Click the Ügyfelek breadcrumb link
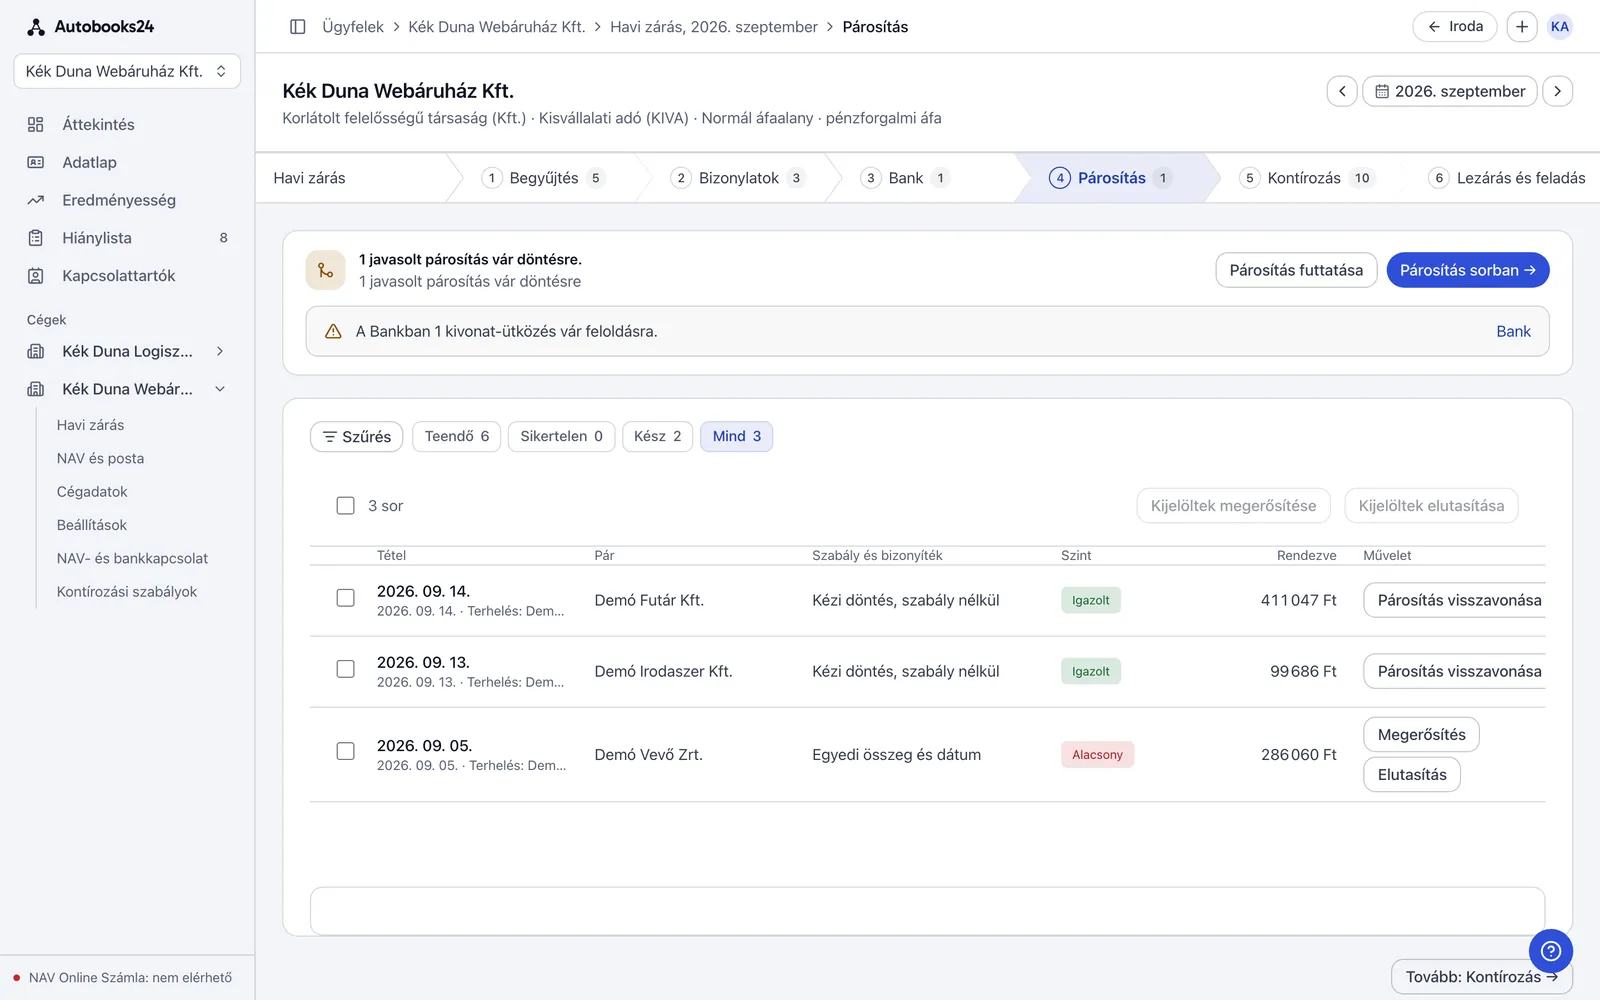The image size is (1600, 1000). pos(353,27)
